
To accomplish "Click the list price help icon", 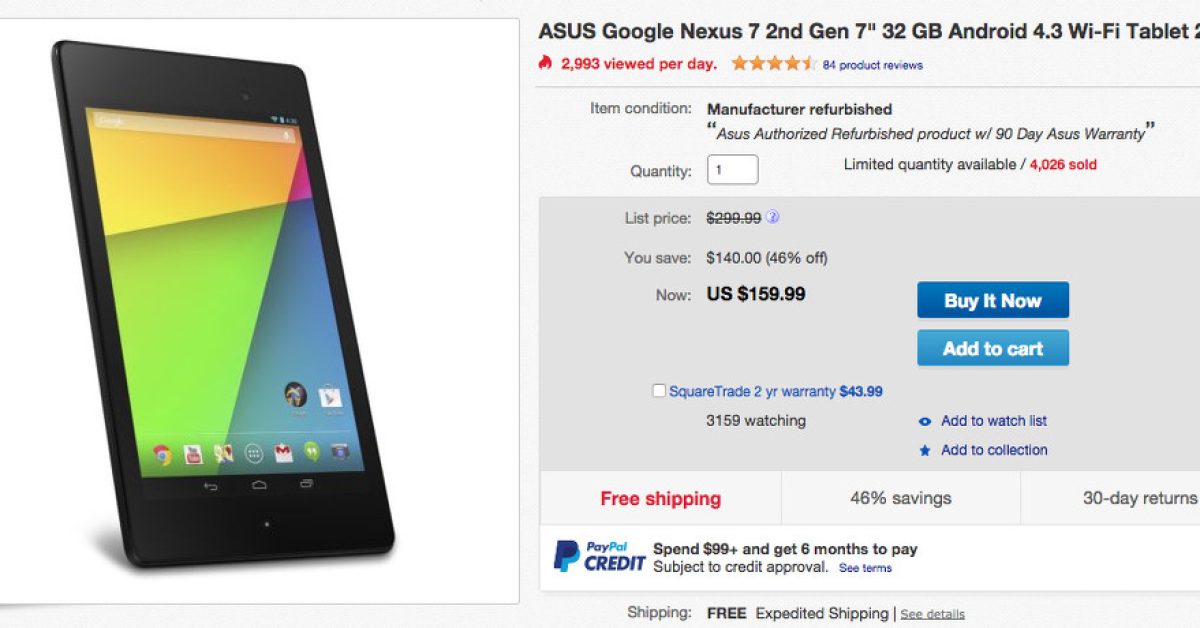I will click(773, 217).
